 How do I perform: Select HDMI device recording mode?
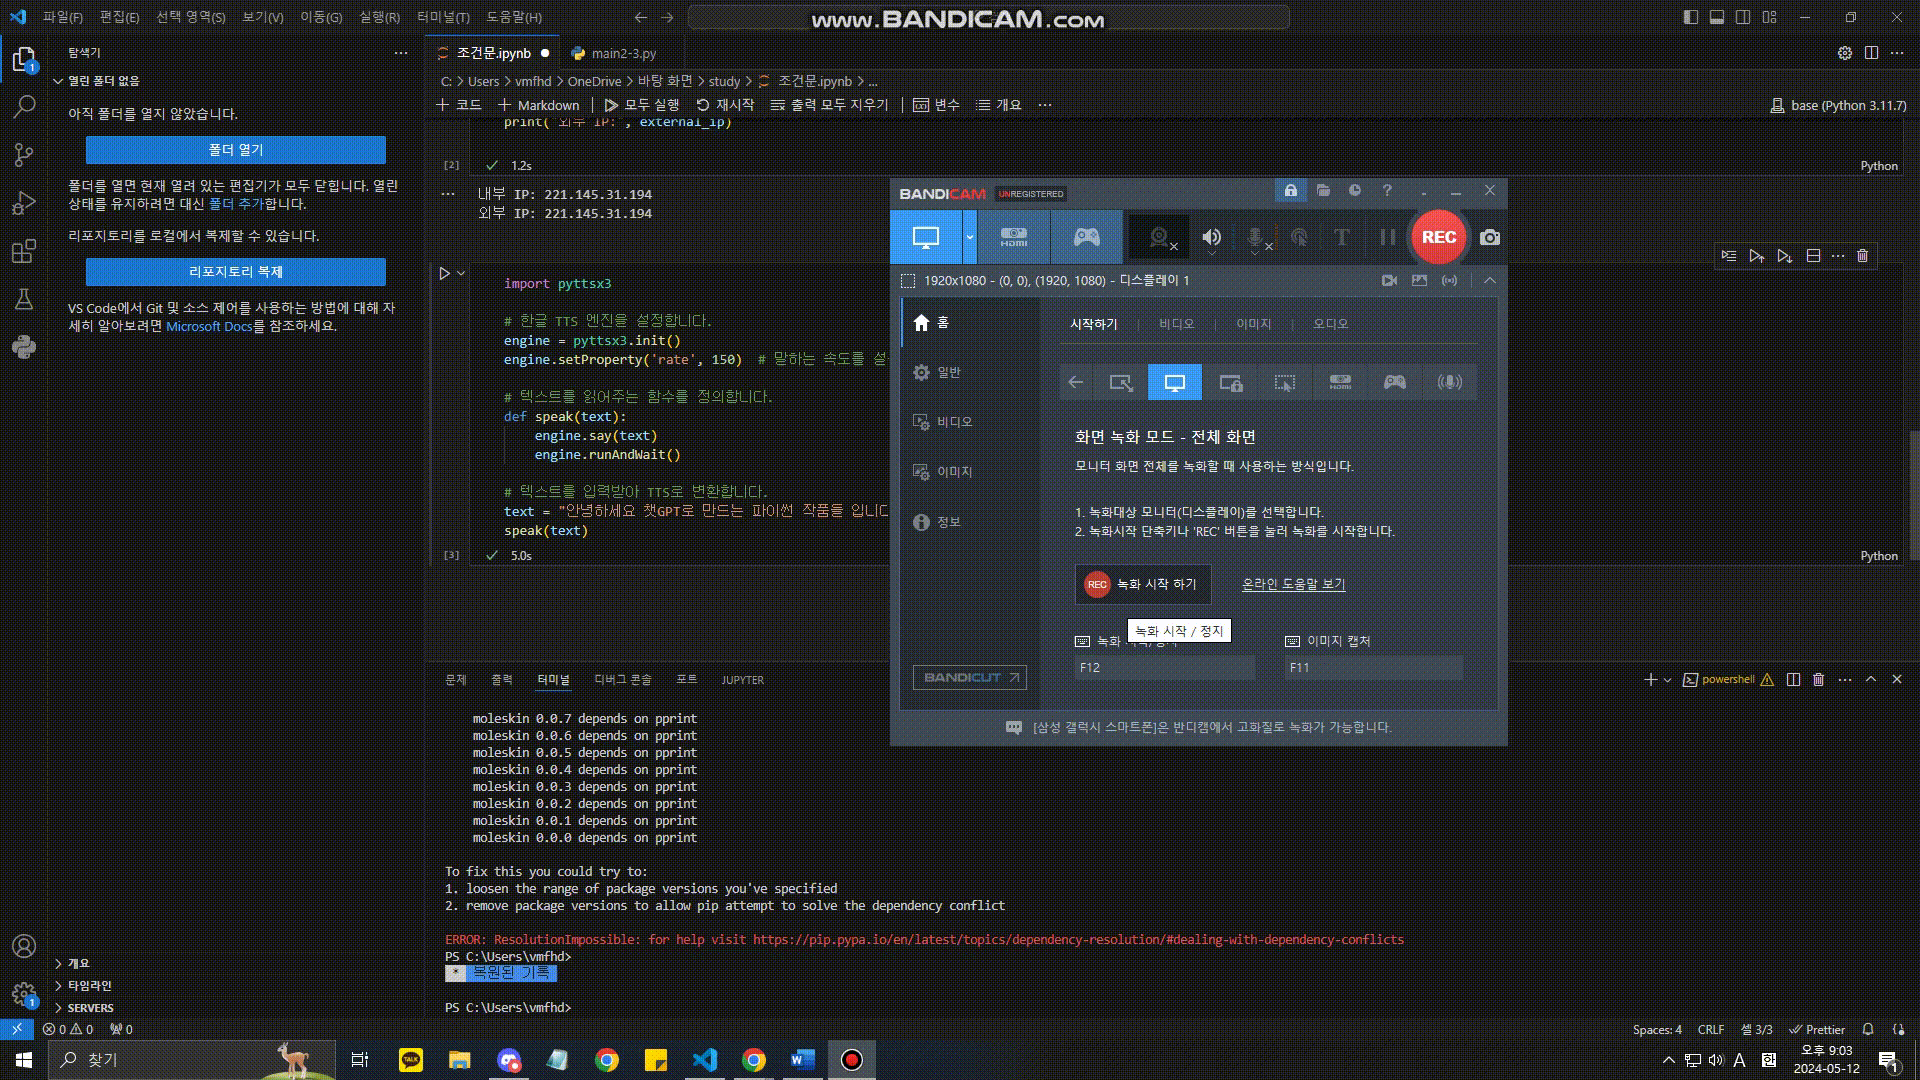1013,237
